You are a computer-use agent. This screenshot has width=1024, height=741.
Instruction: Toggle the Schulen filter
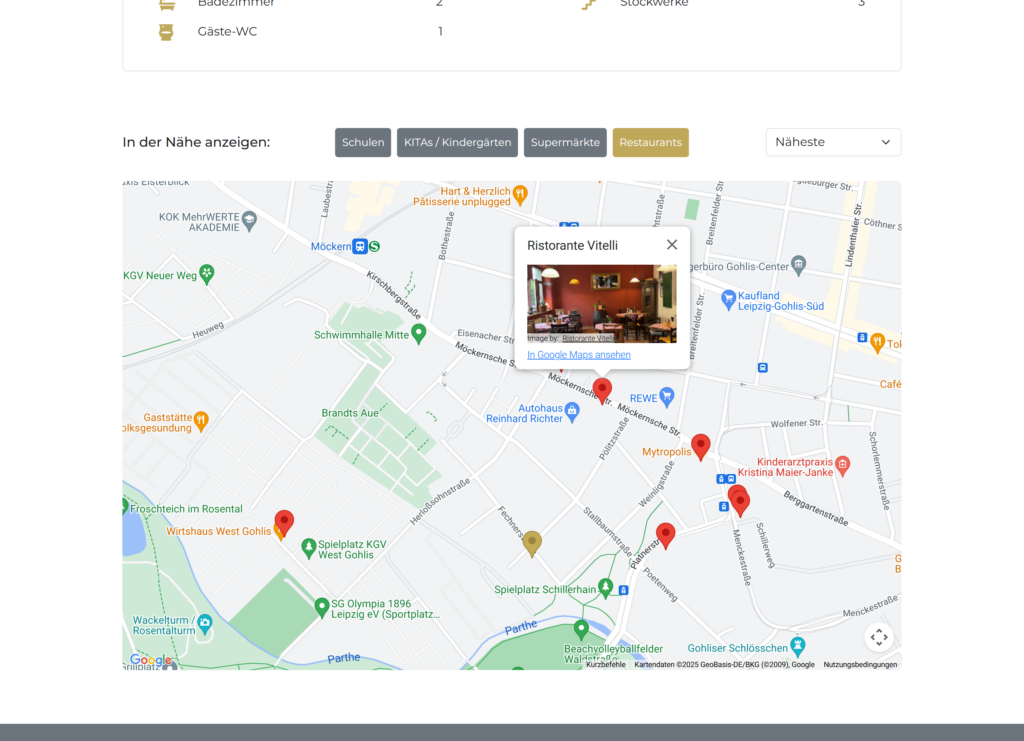pos(362,142)
